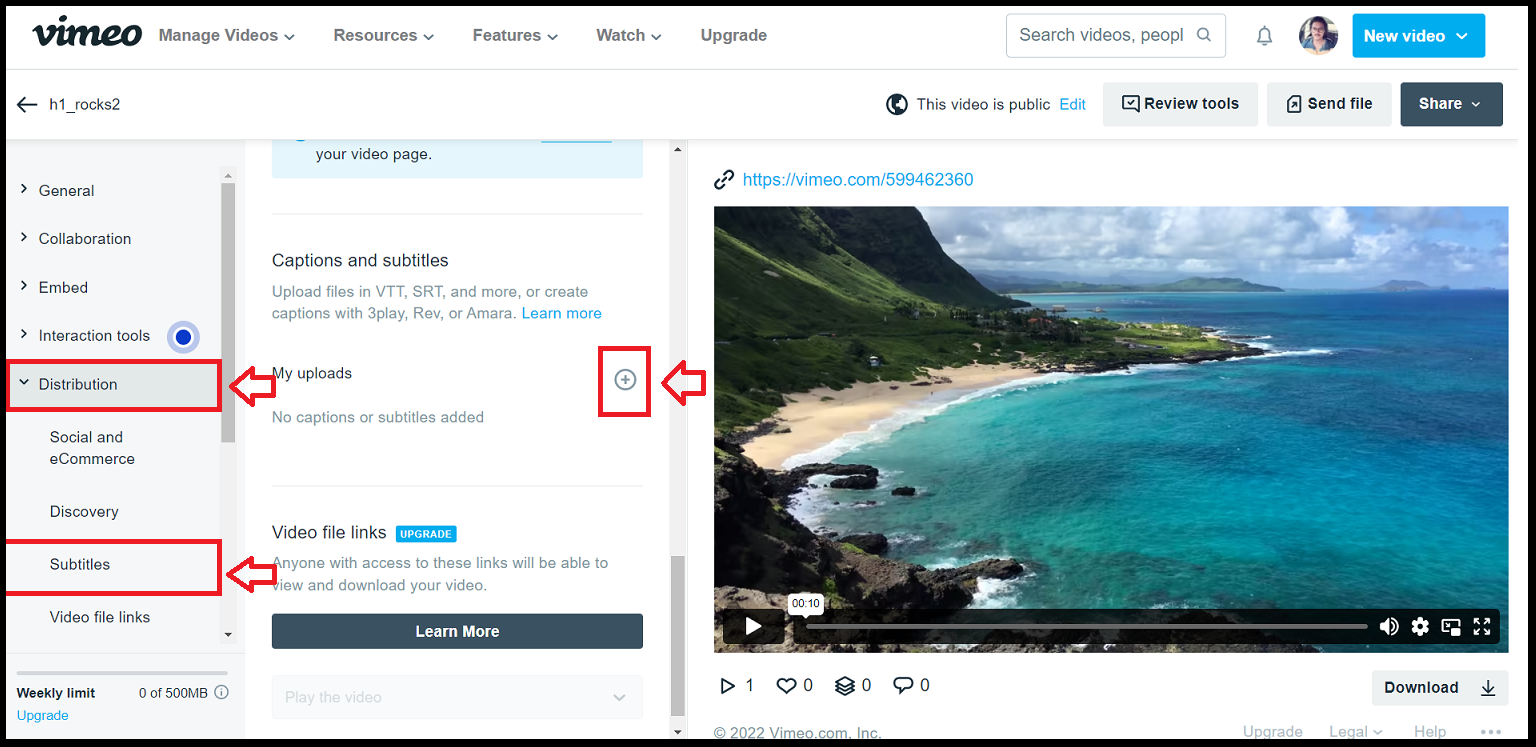Open the Manage Videos menu
Image resolution: width=1536 pixels, height=747 pixels.
(x=227, y=35)
